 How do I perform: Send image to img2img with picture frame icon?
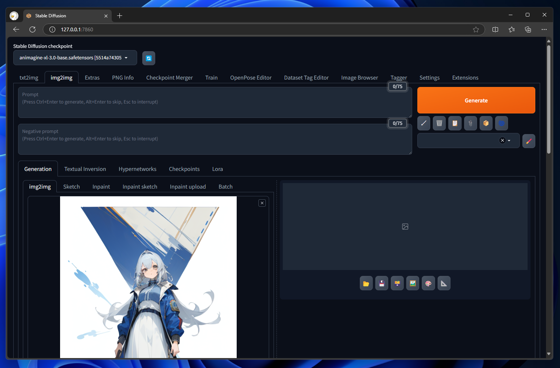coord(413,283)
